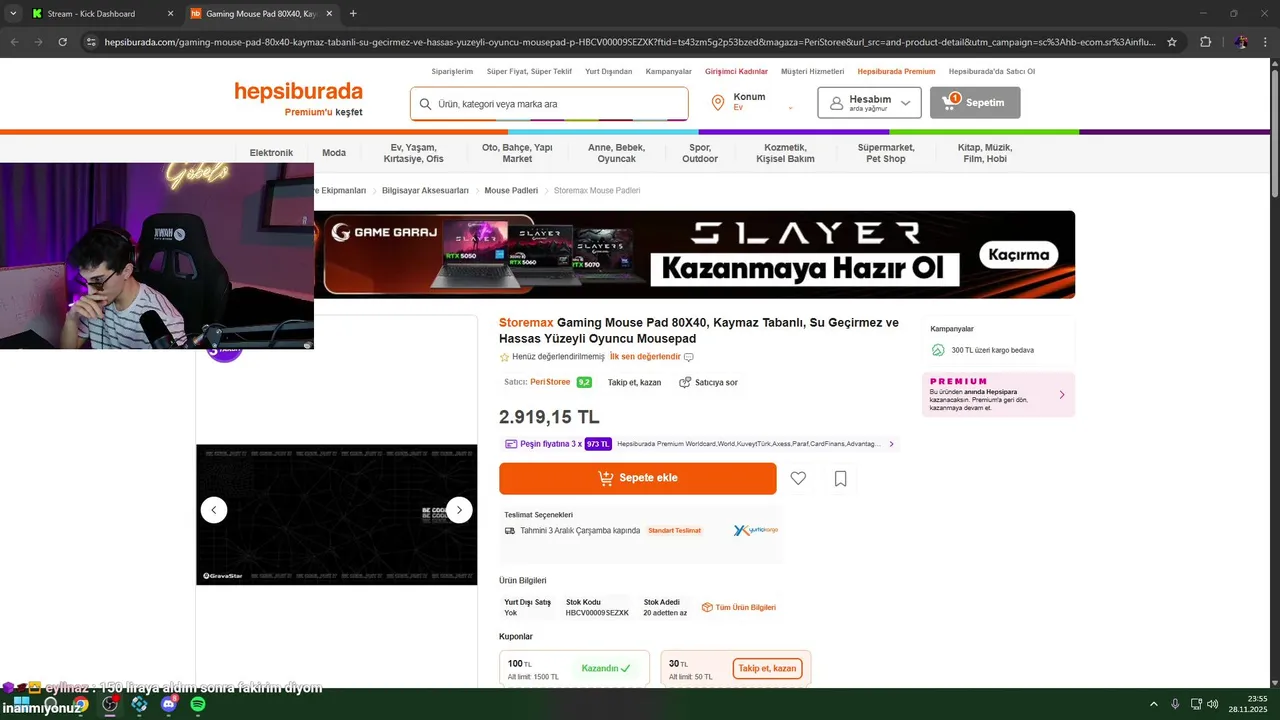Click Premium'u keşfet under logo
The height and width of the screenshot is (720, 1280).
click(x=323, y=112)
